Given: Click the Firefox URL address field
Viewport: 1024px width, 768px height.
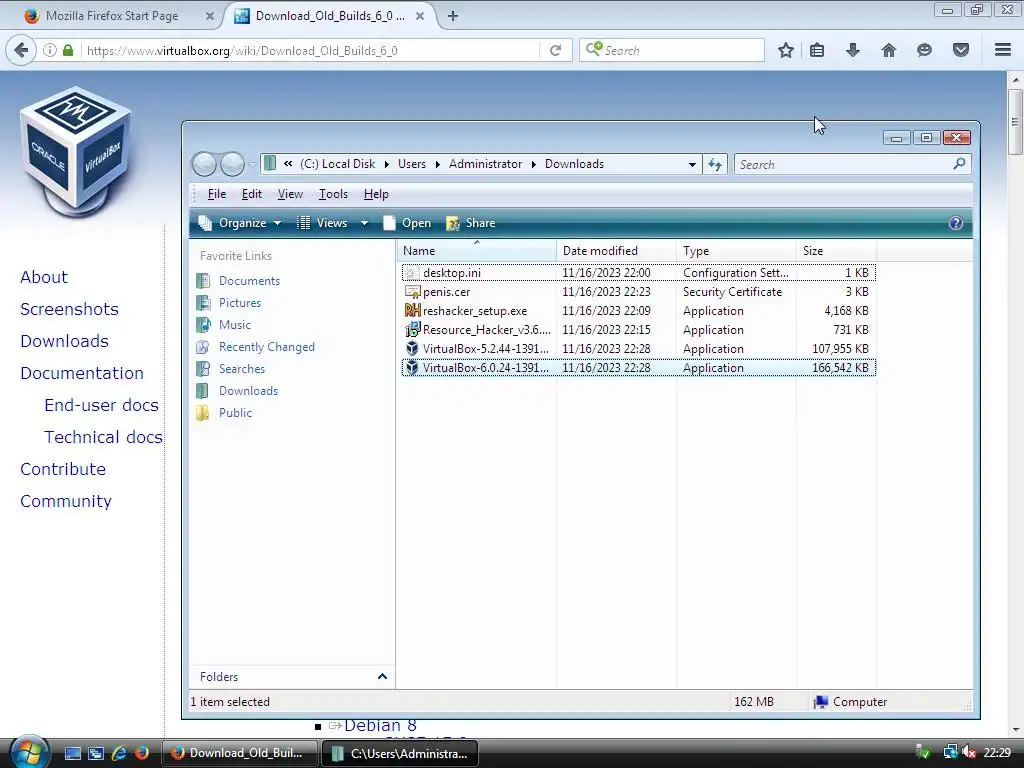Looking at the screenshot, I should coord(310,50).
